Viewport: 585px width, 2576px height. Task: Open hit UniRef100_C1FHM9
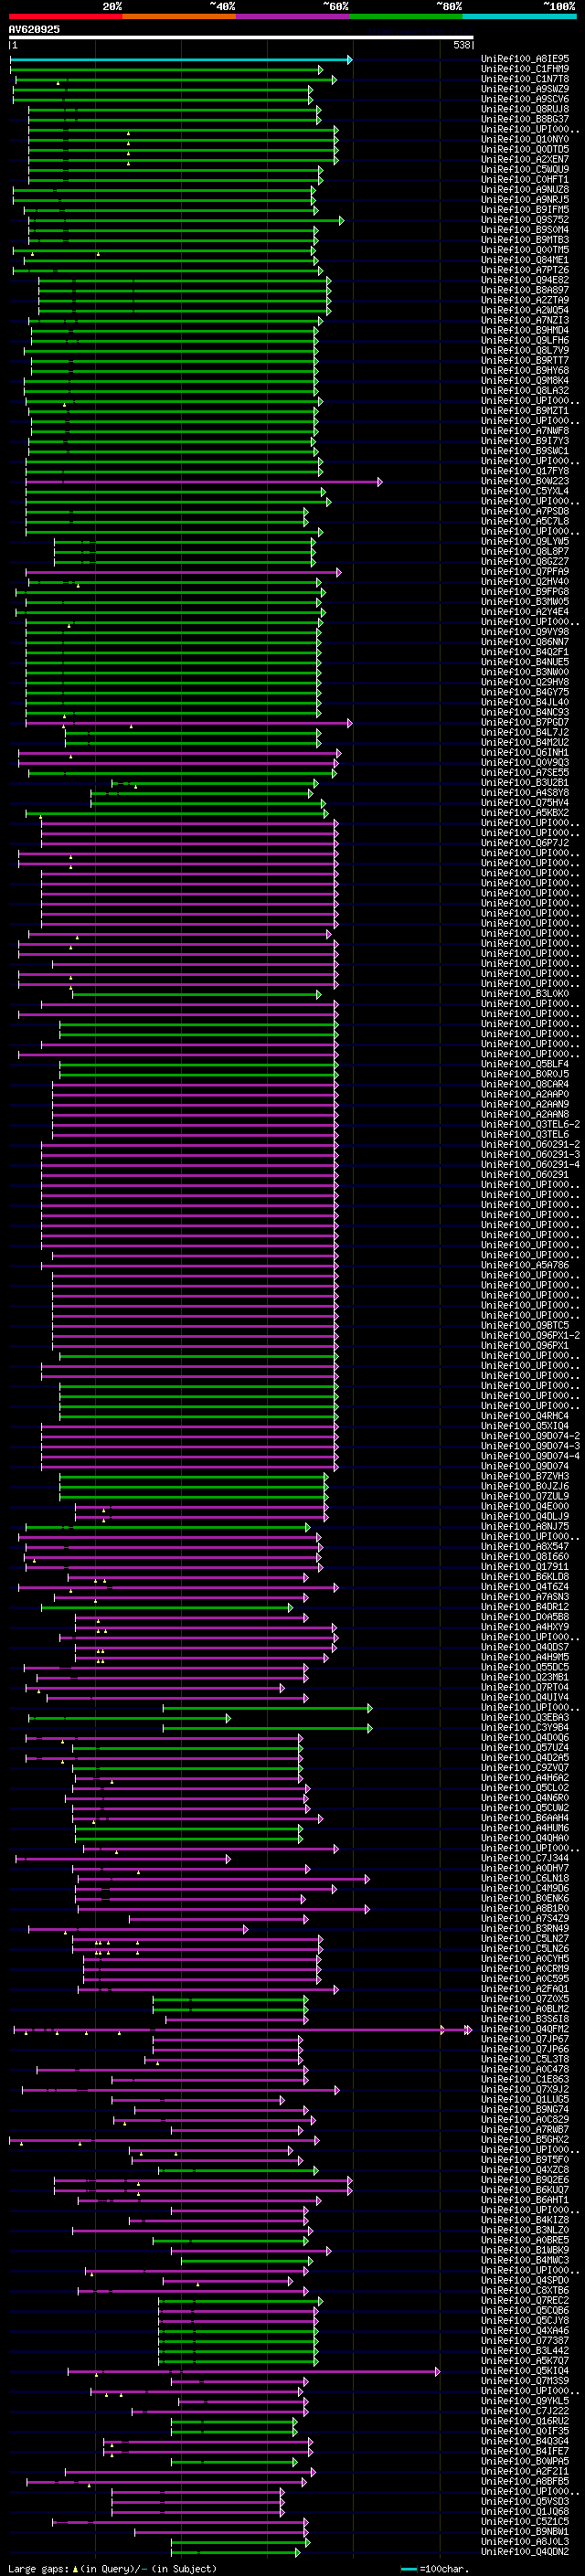525,69
